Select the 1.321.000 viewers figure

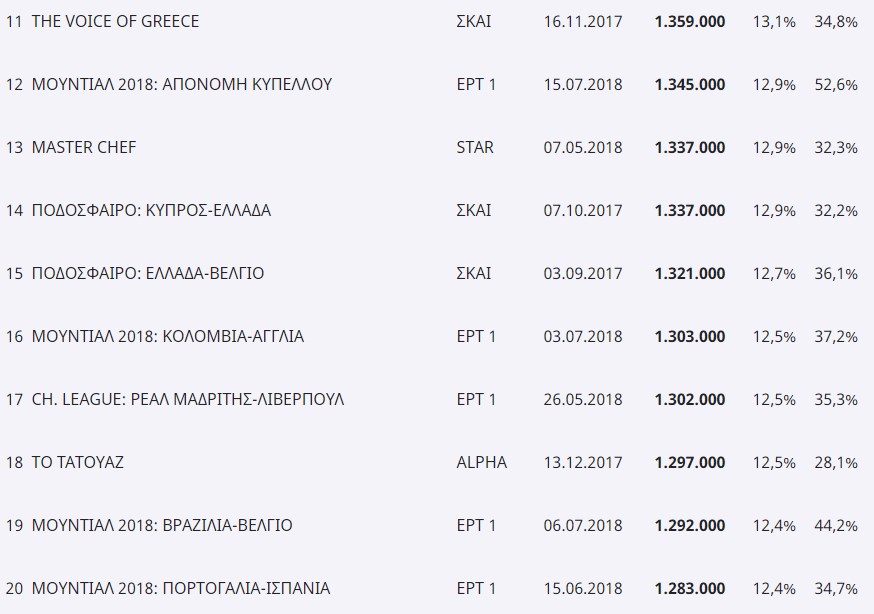pyautogui.click(x=690, y=274)
